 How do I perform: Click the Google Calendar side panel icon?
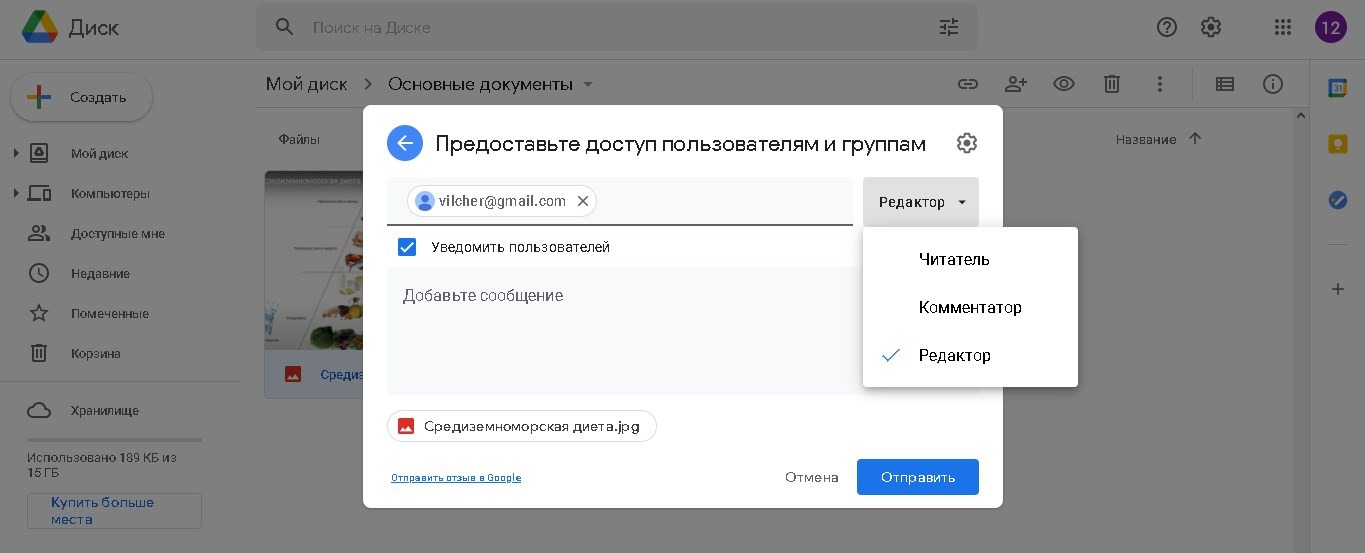pos(1337,88)
